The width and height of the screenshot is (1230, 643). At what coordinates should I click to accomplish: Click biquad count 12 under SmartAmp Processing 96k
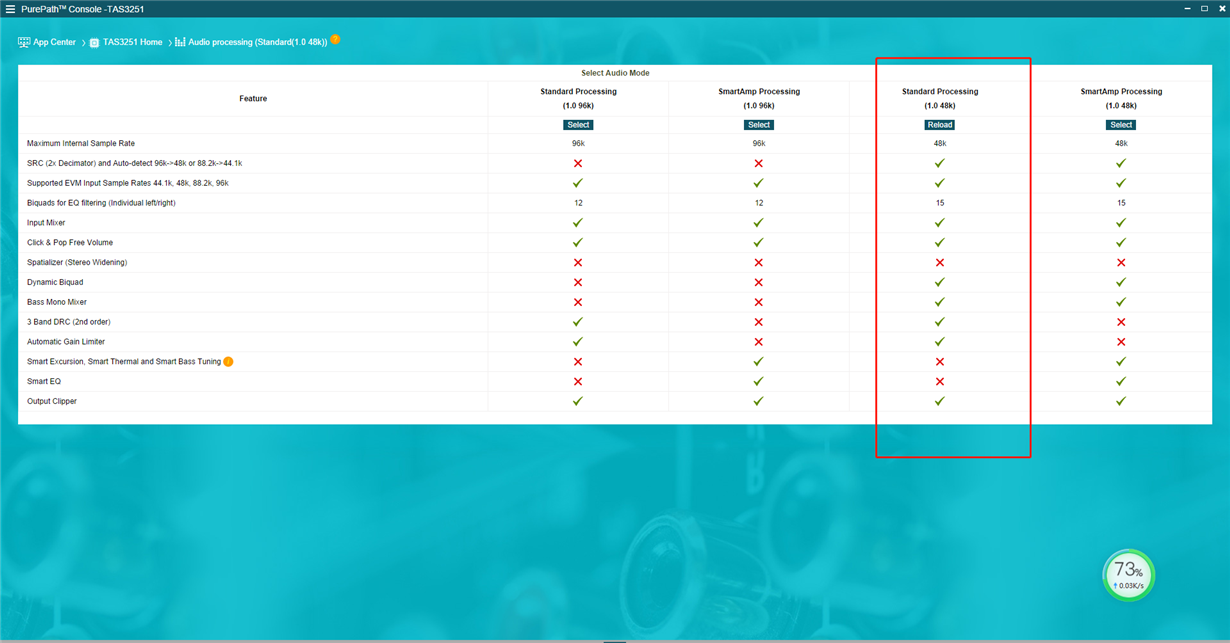759,203
